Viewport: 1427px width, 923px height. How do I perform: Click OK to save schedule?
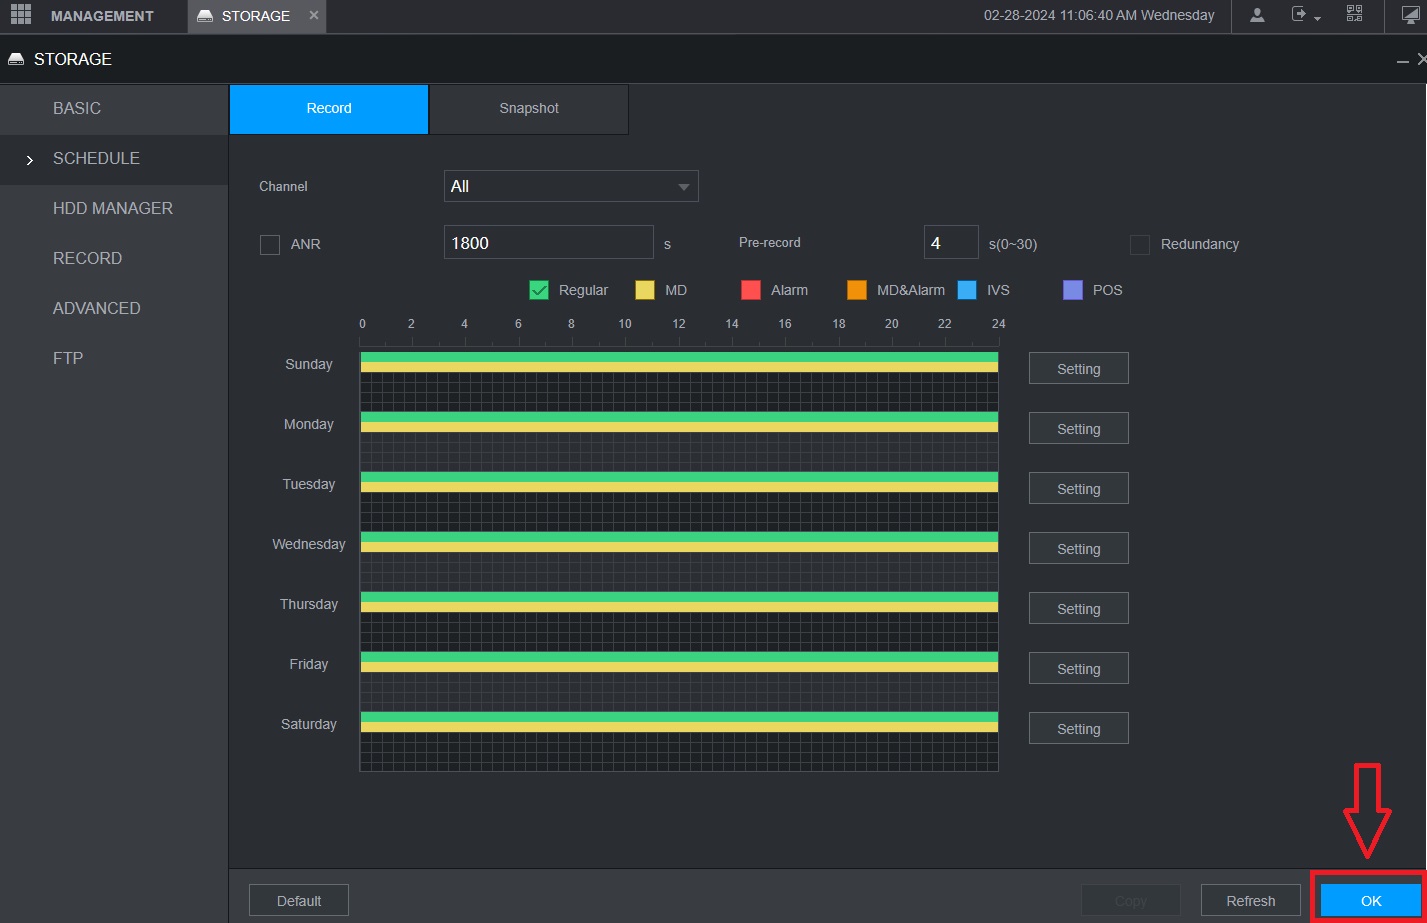tap(1371, 900)
